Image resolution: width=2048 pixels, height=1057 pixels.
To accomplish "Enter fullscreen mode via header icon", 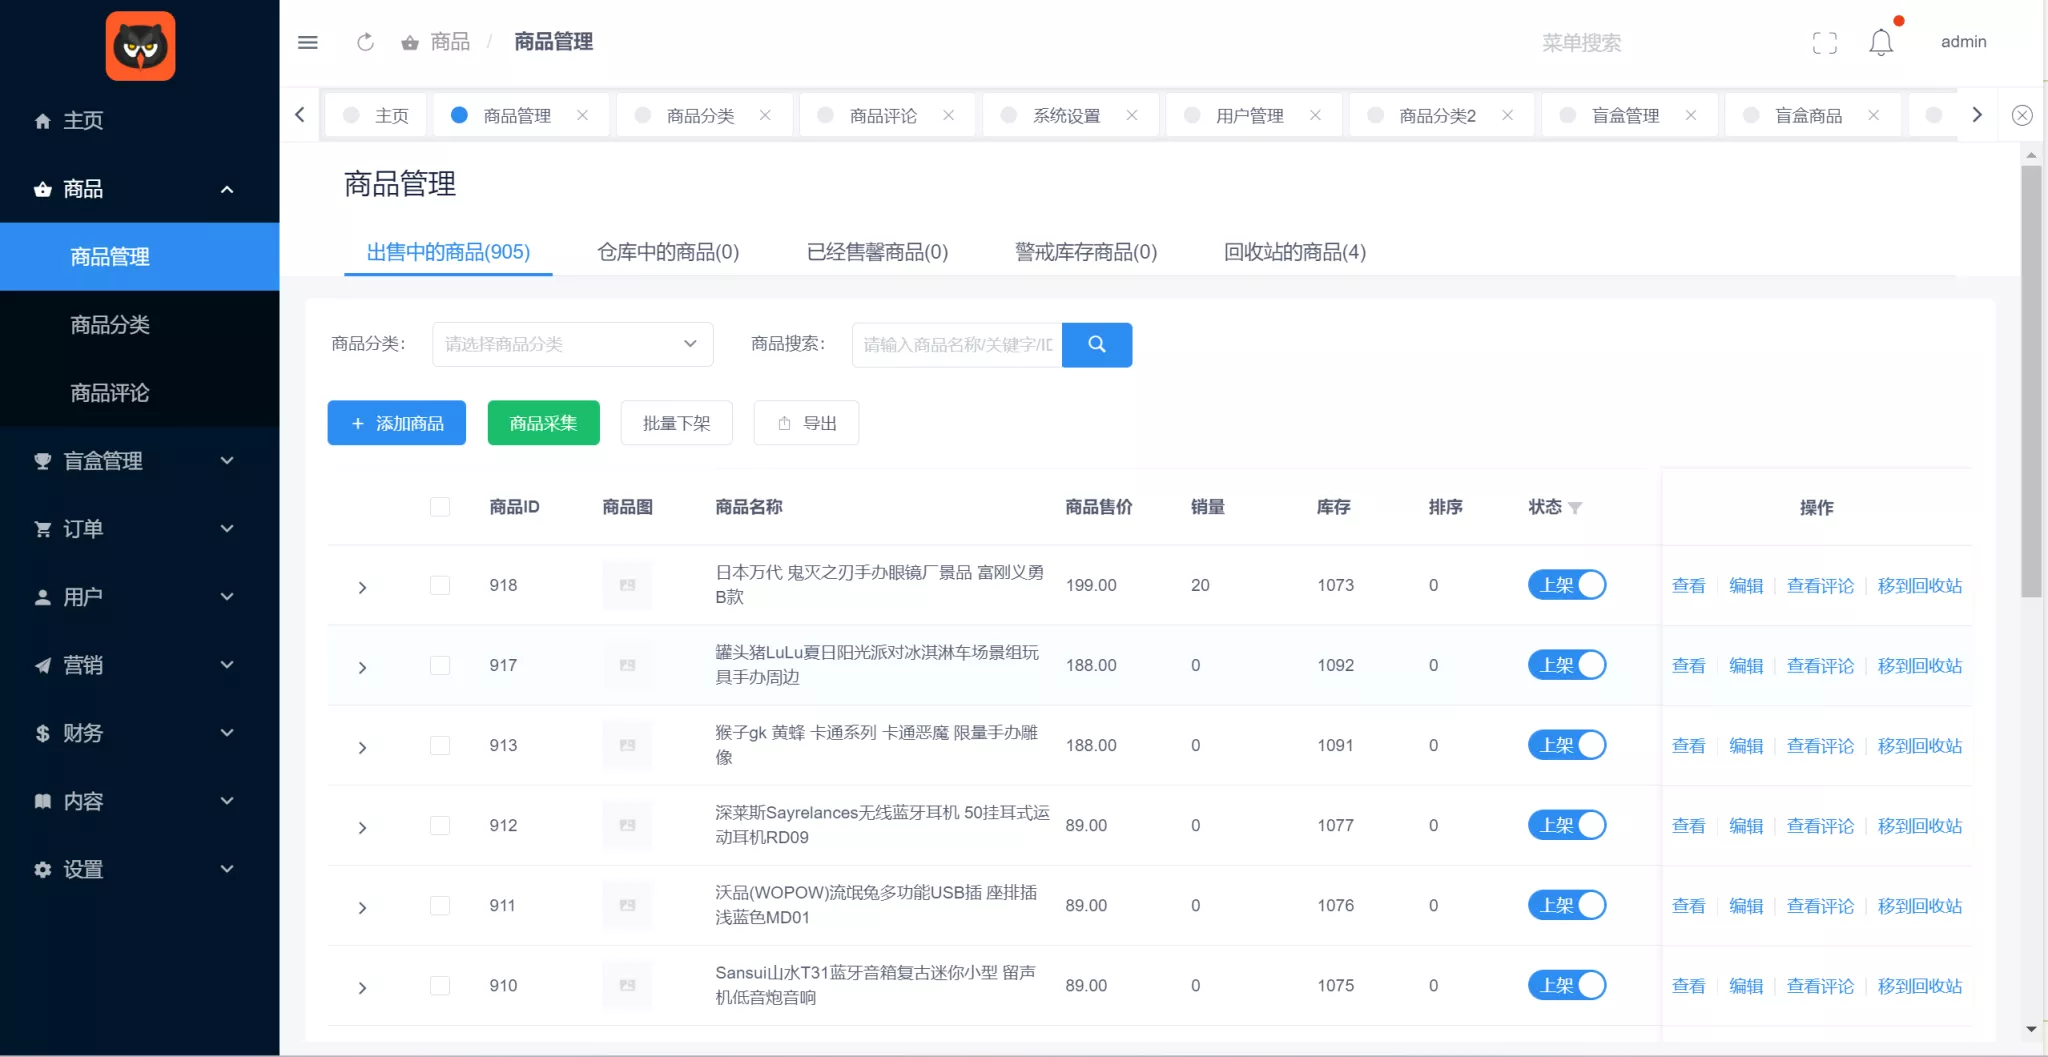I will pyautogui.click(x=1824, y=43).
